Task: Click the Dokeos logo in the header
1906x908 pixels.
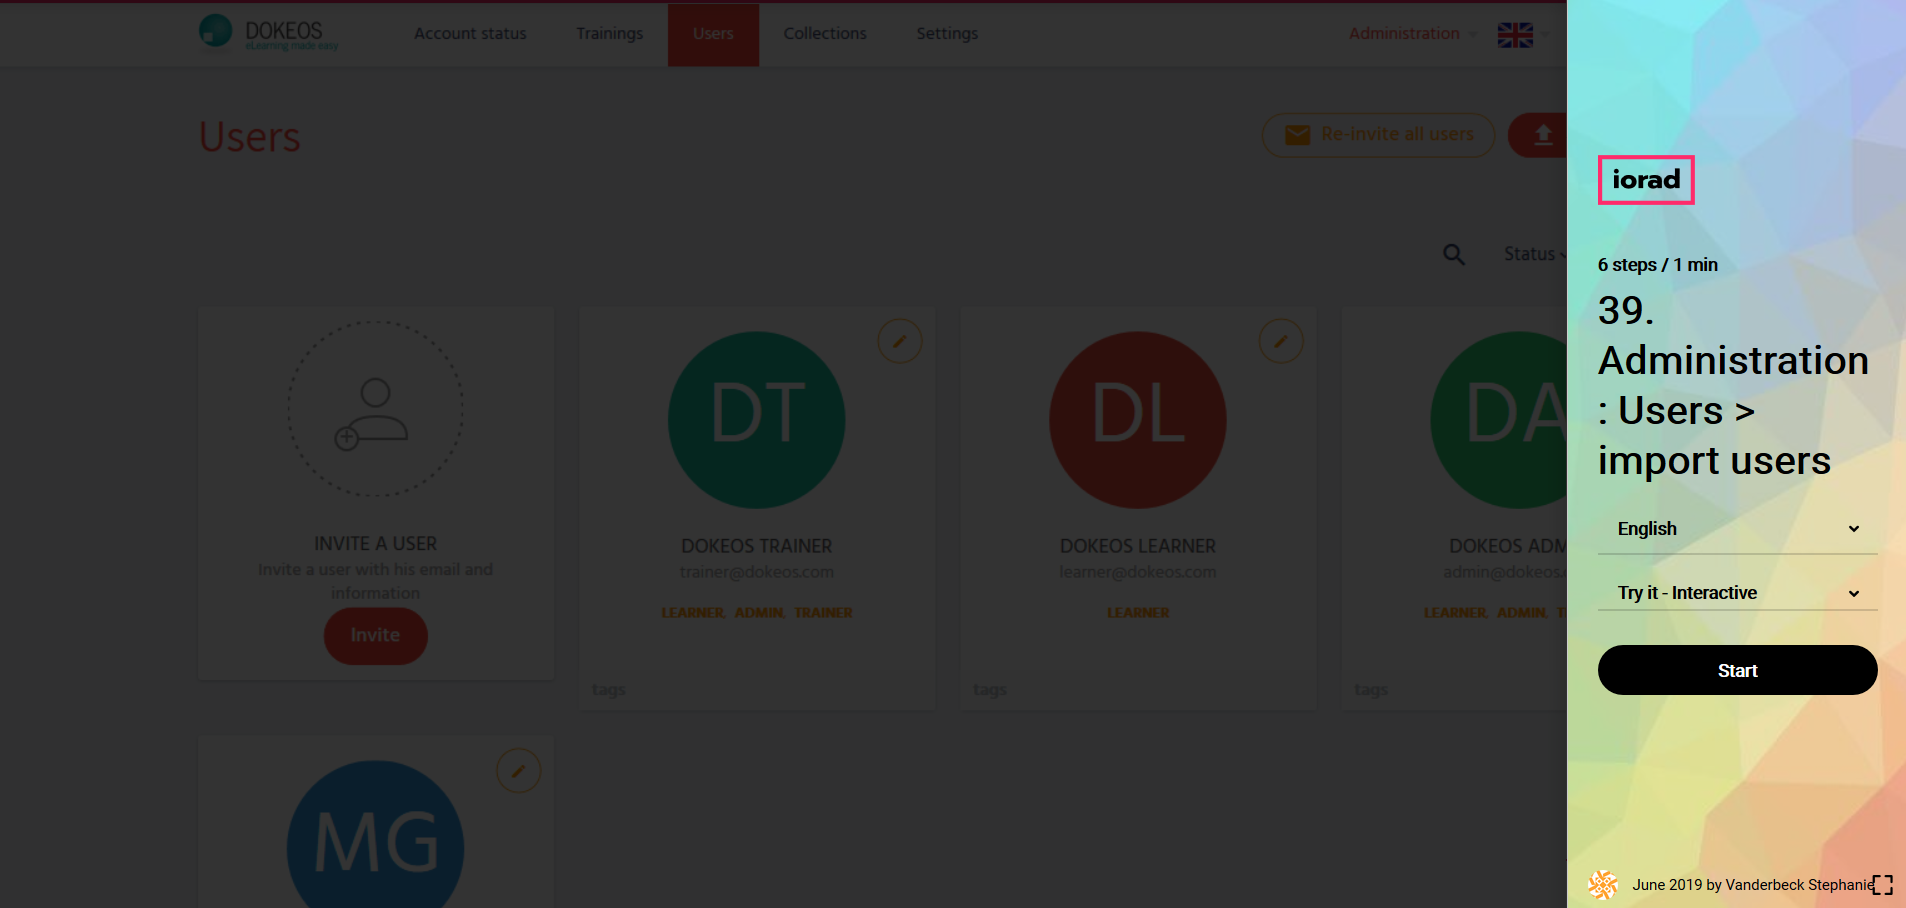Action: click(x=268, y=33)
